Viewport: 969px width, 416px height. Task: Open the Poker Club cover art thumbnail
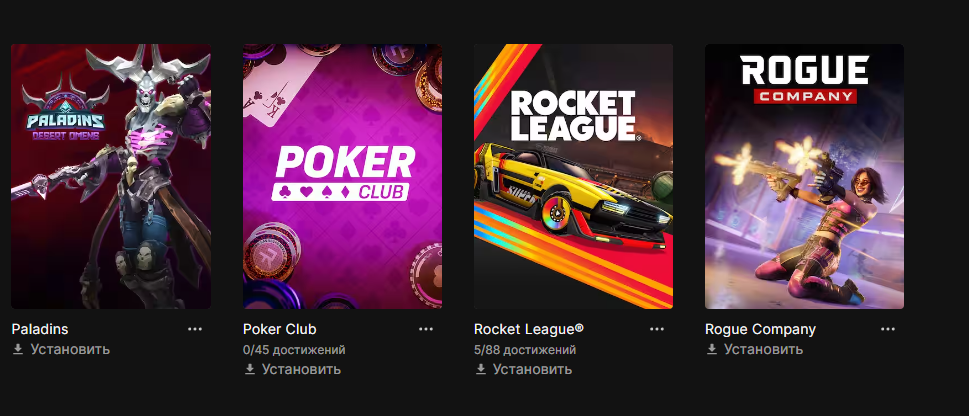pyautogui.click(x=342, y=176)
